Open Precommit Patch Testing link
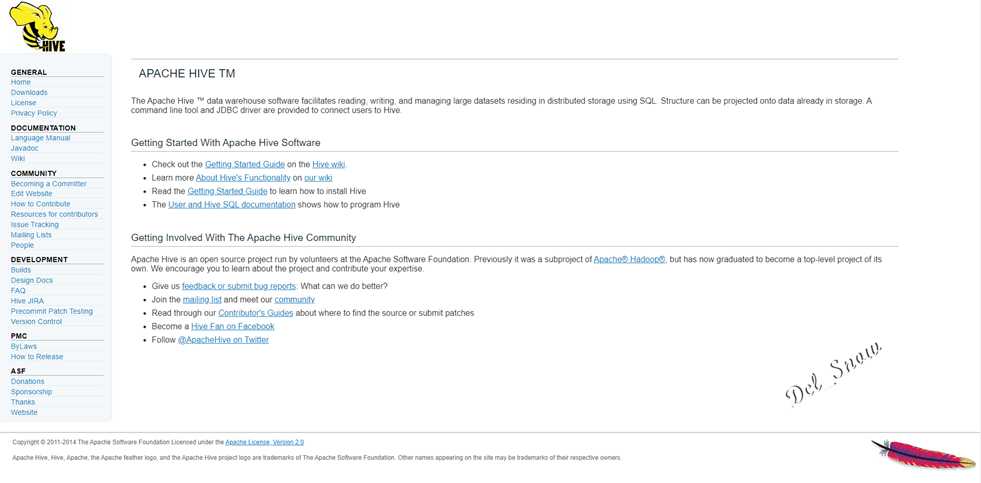The width and height of the screenshot is (981, 483). point(51,312)
